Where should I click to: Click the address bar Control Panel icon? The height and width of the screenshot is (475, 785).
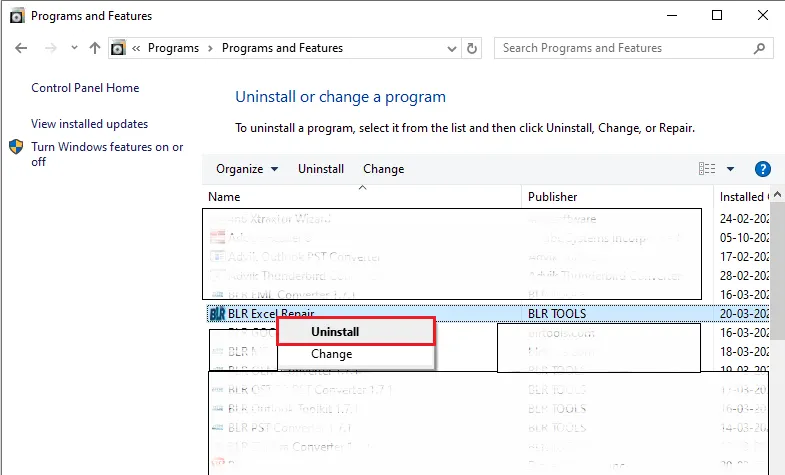pos(118,48)
